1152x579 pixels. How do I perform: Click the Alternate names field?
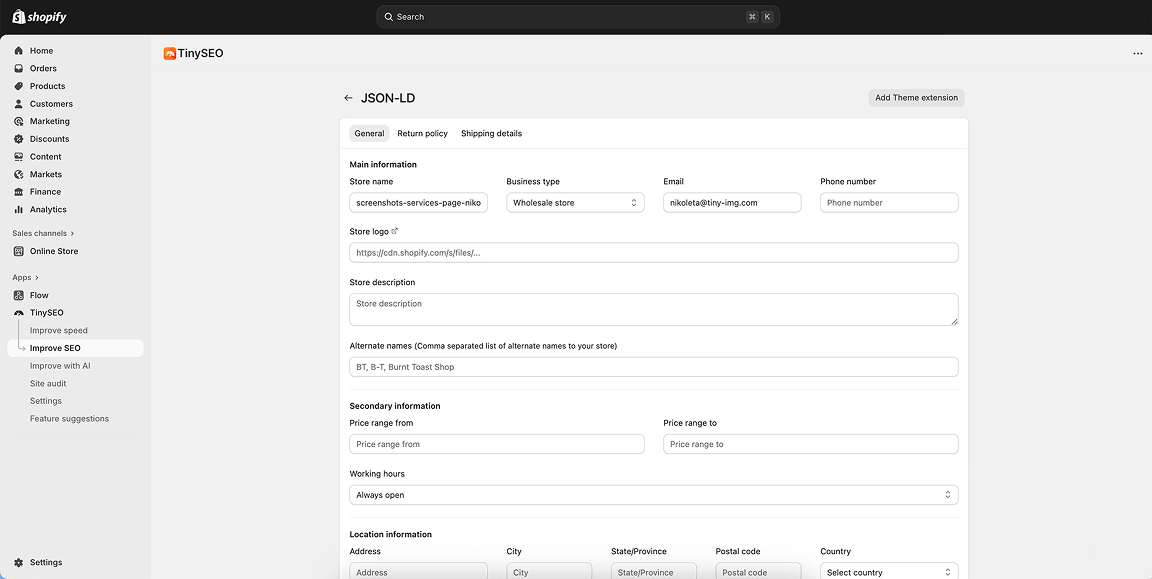click(x=654, y=367)
